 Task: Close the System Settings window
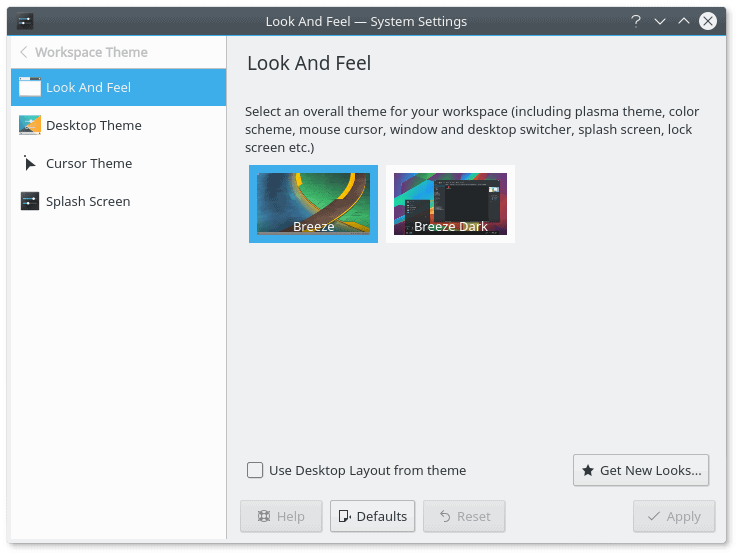[708, 21]
